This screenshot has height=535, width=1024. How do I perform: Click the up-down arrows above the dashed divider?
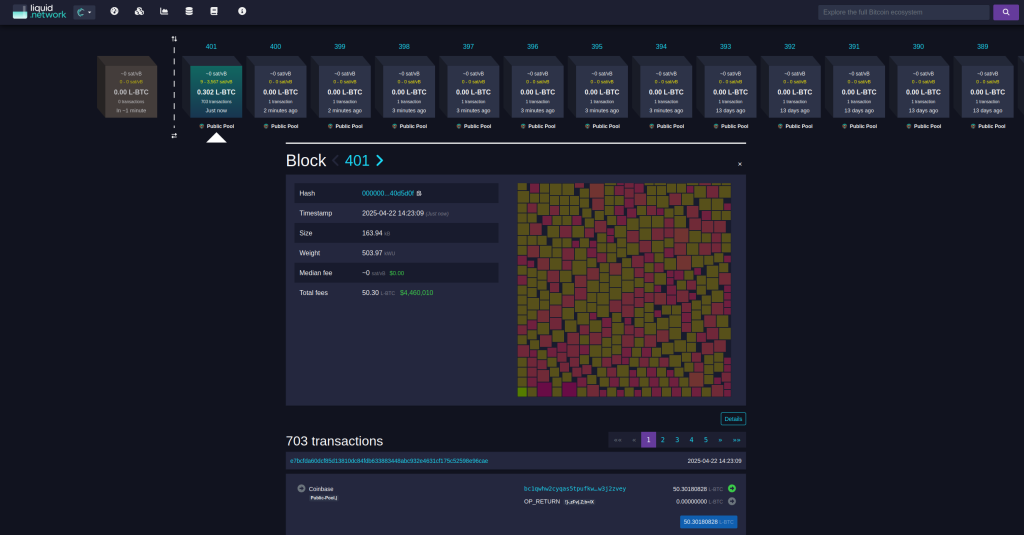174,39
